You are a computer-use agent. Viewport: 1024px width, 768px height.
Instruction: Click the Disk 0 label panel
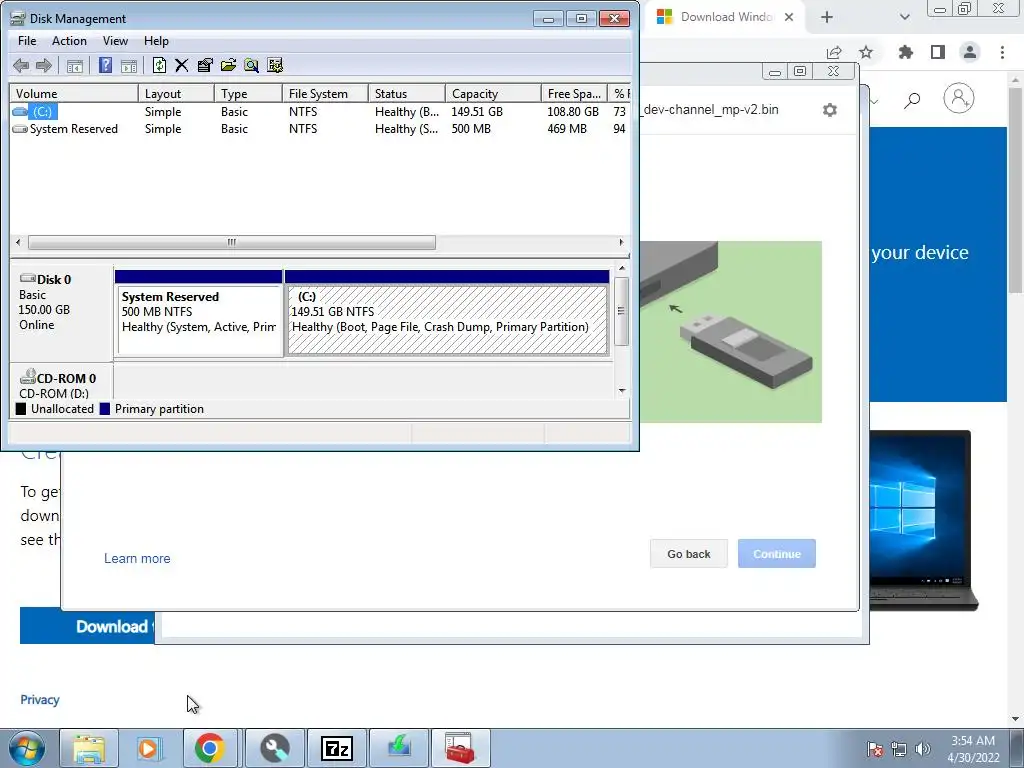click(x=61, y=311)
